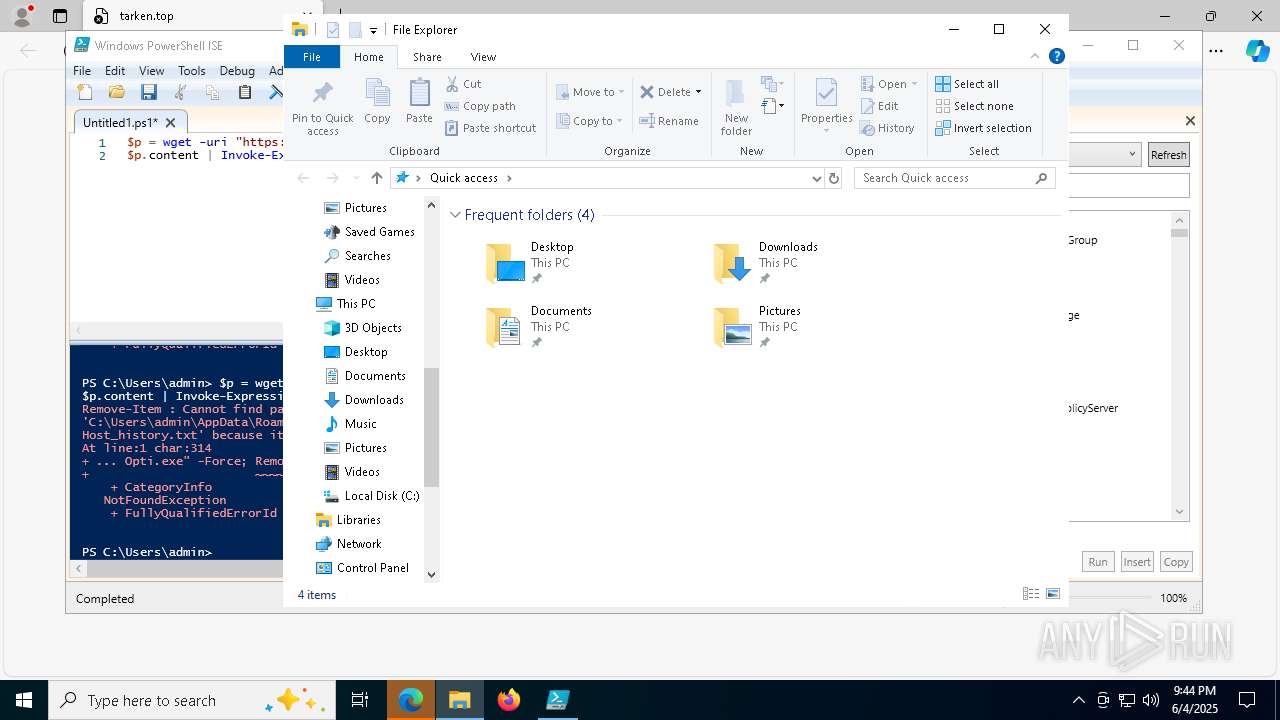Switch to the Share ribbon tab
This screenshot has width=1280, height=720.
pos(427,57)
